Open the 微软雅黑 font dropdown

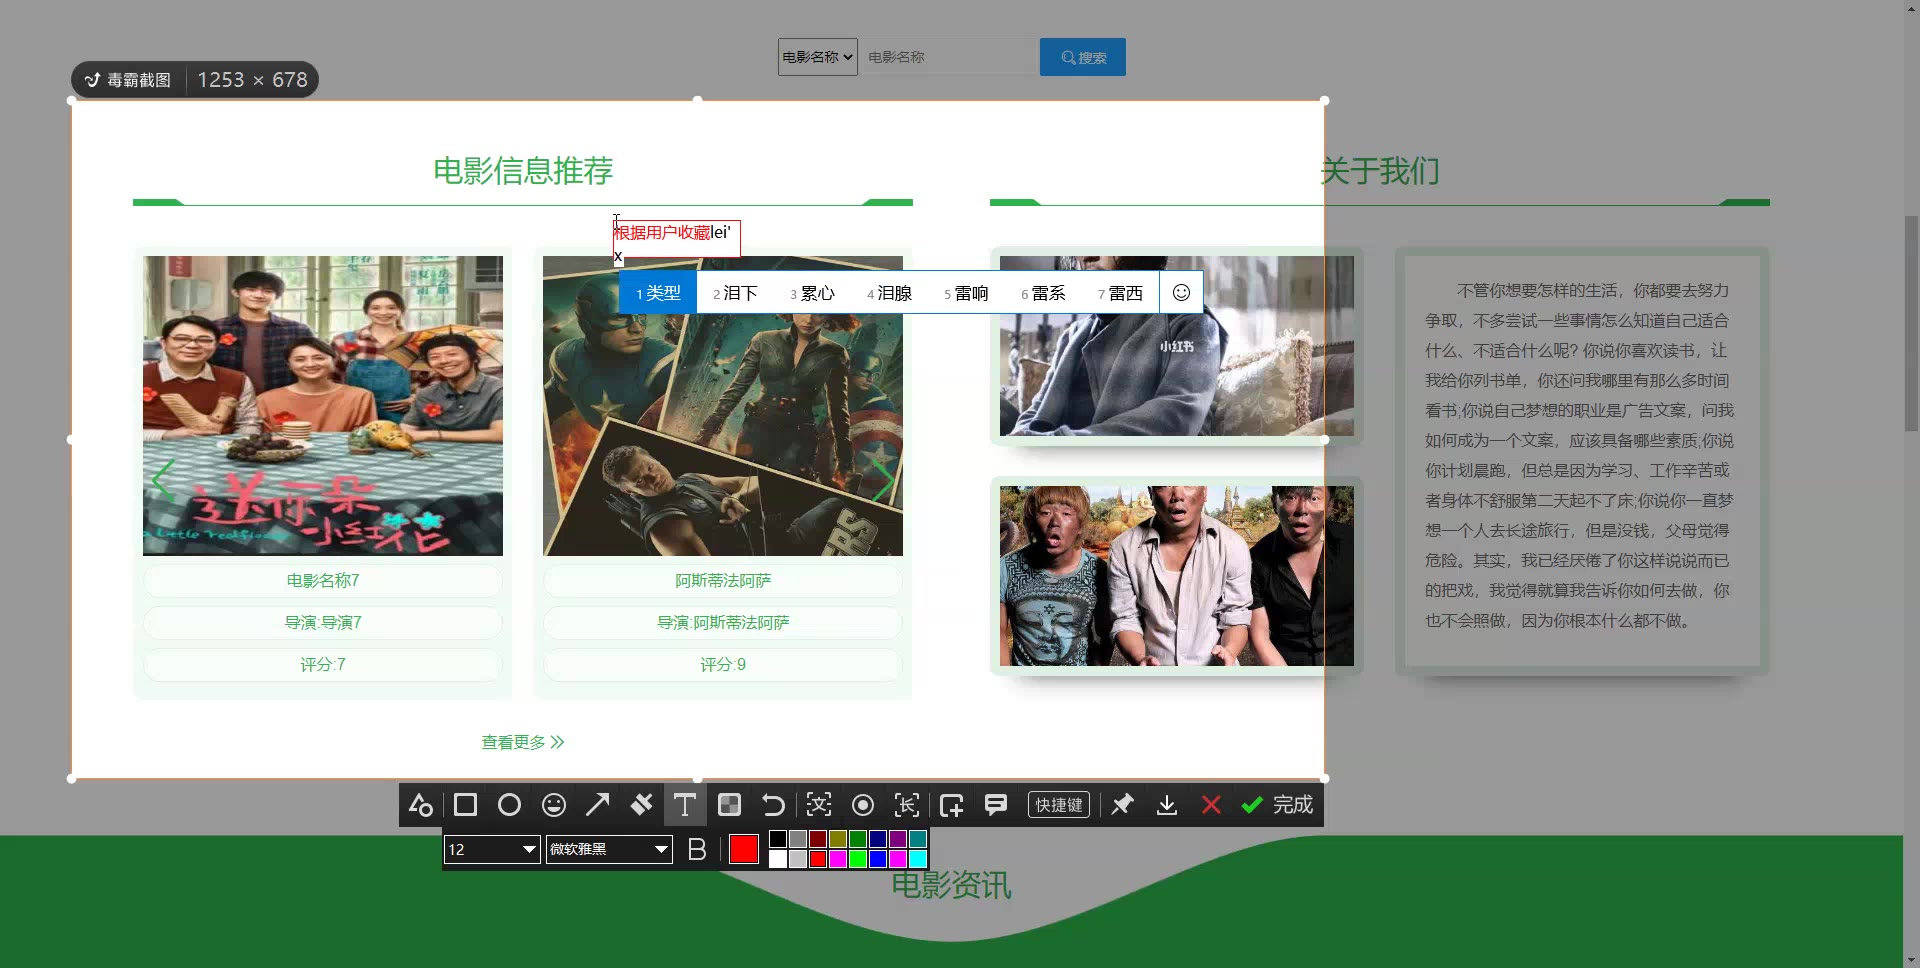pyautogui.click(x=609, y=849)
